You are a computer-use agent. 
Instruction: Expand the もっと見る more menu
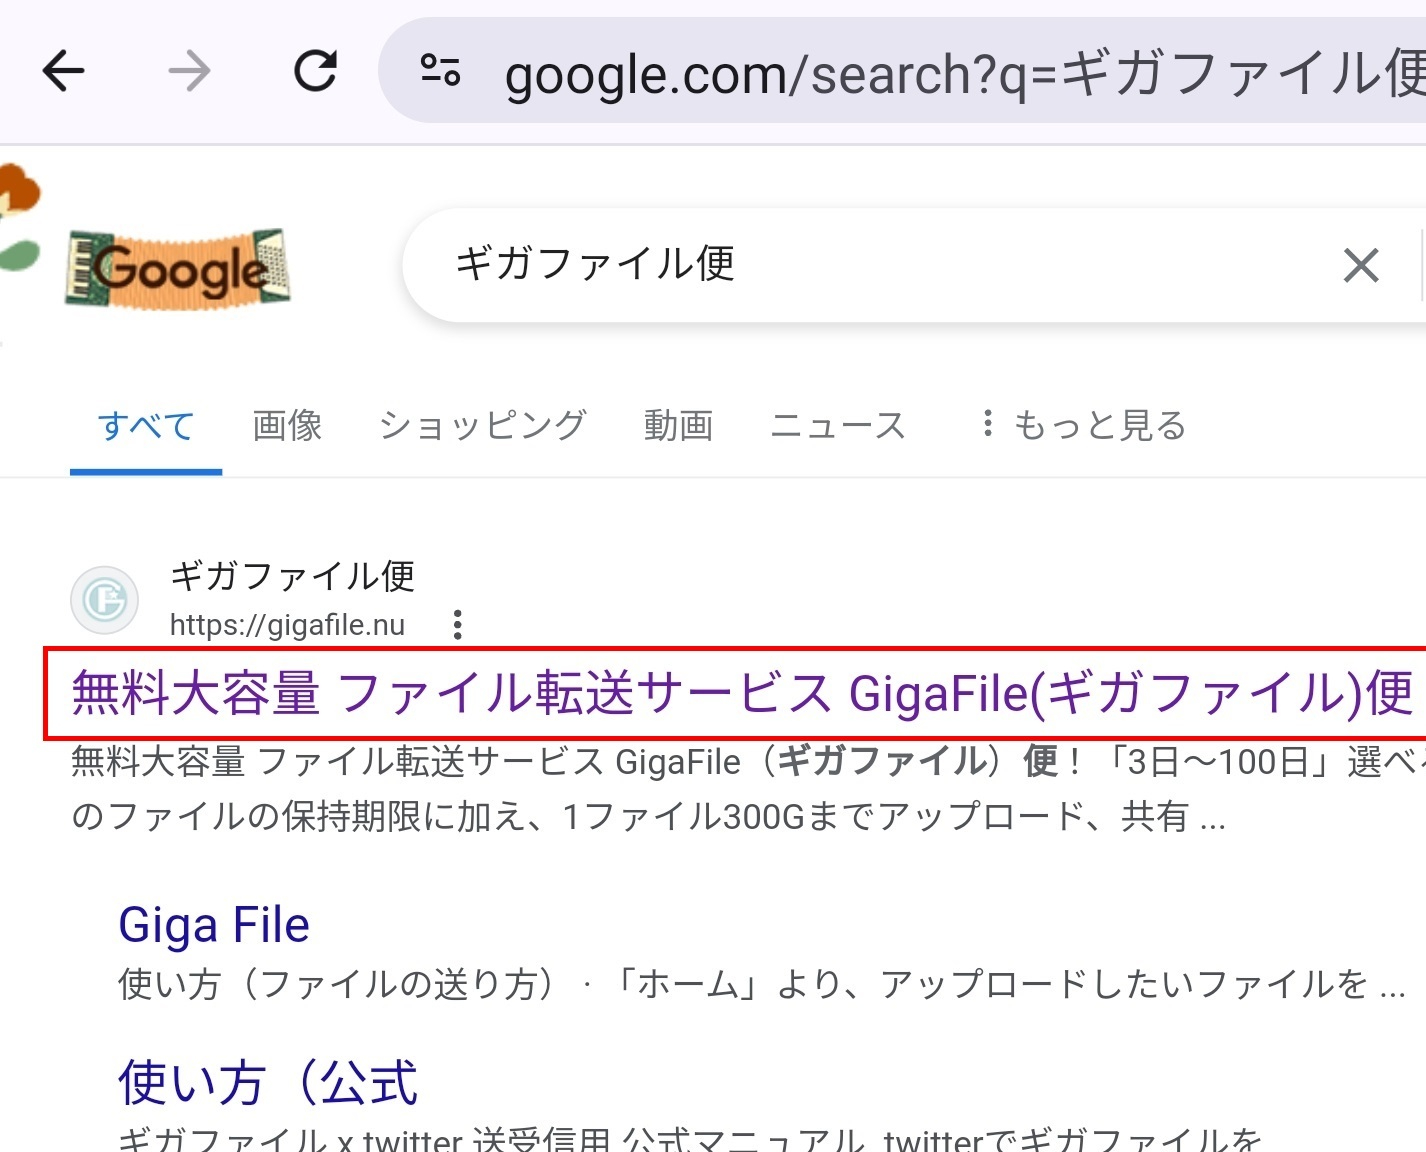pyautogui.click(x=1085, y=426)
